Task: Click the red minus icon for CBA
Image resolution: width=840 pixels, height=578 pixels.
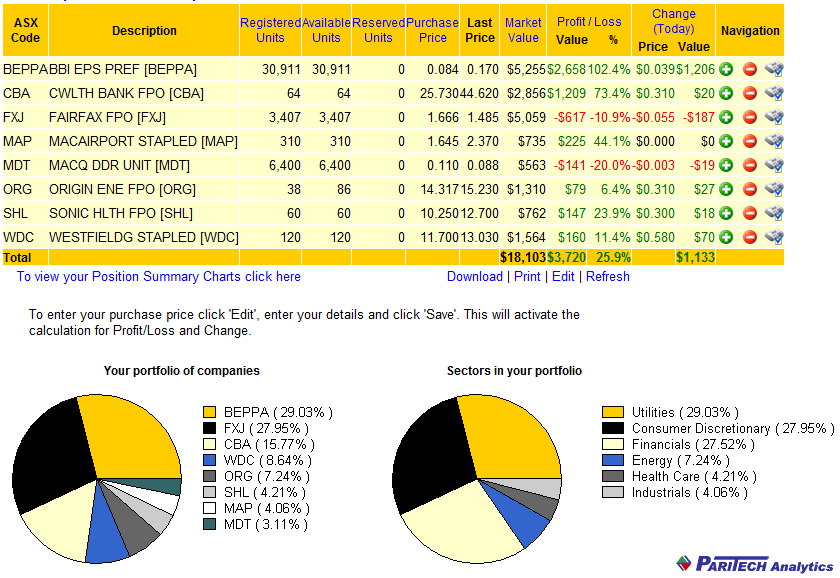Action: click(749, 93)
